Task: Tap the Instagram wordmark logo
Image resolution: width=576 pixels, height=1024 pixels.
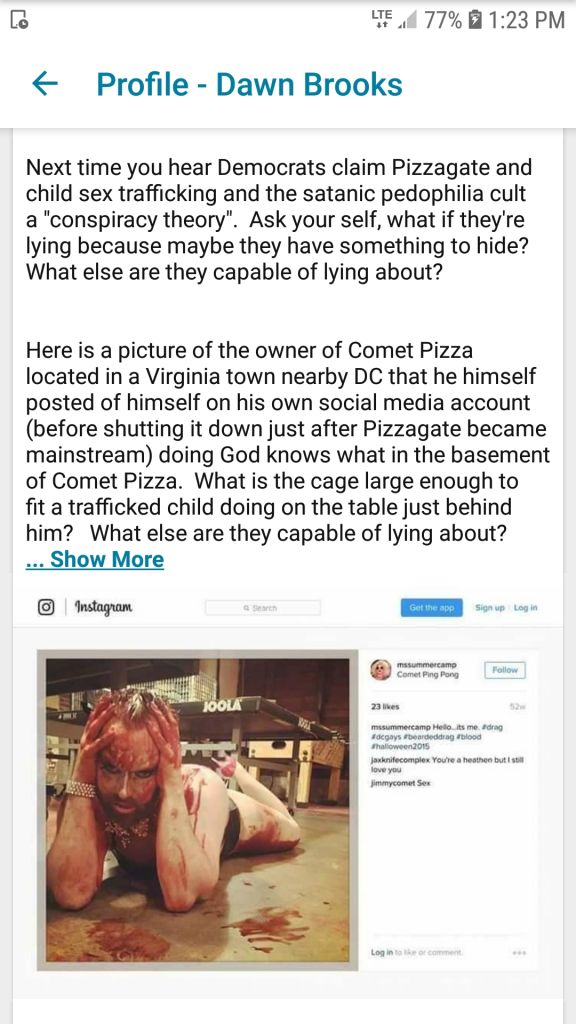Action: click(104, 607)
